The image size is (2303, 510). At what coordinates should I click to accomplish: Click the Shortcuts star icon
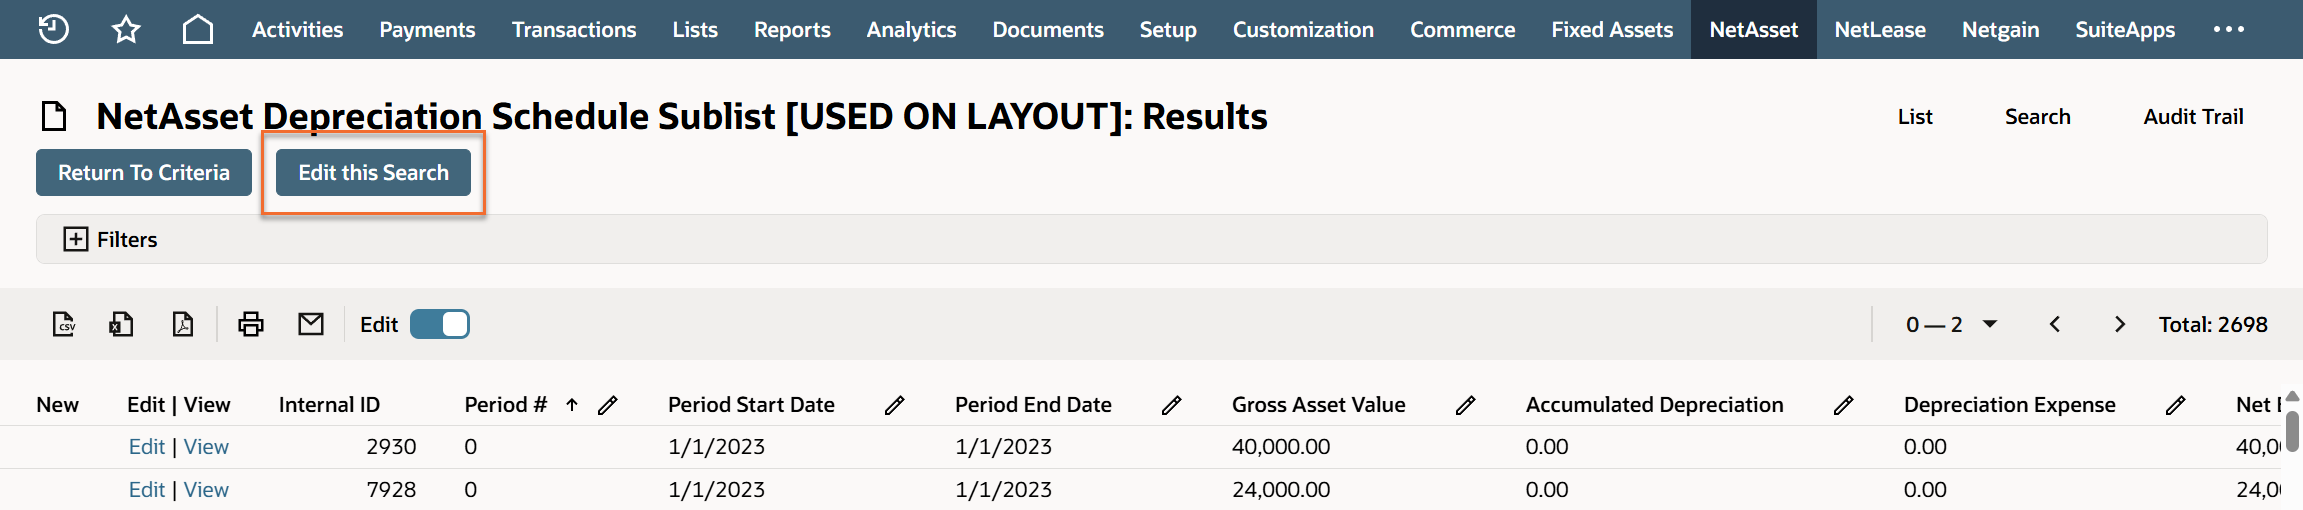[126, 29]
